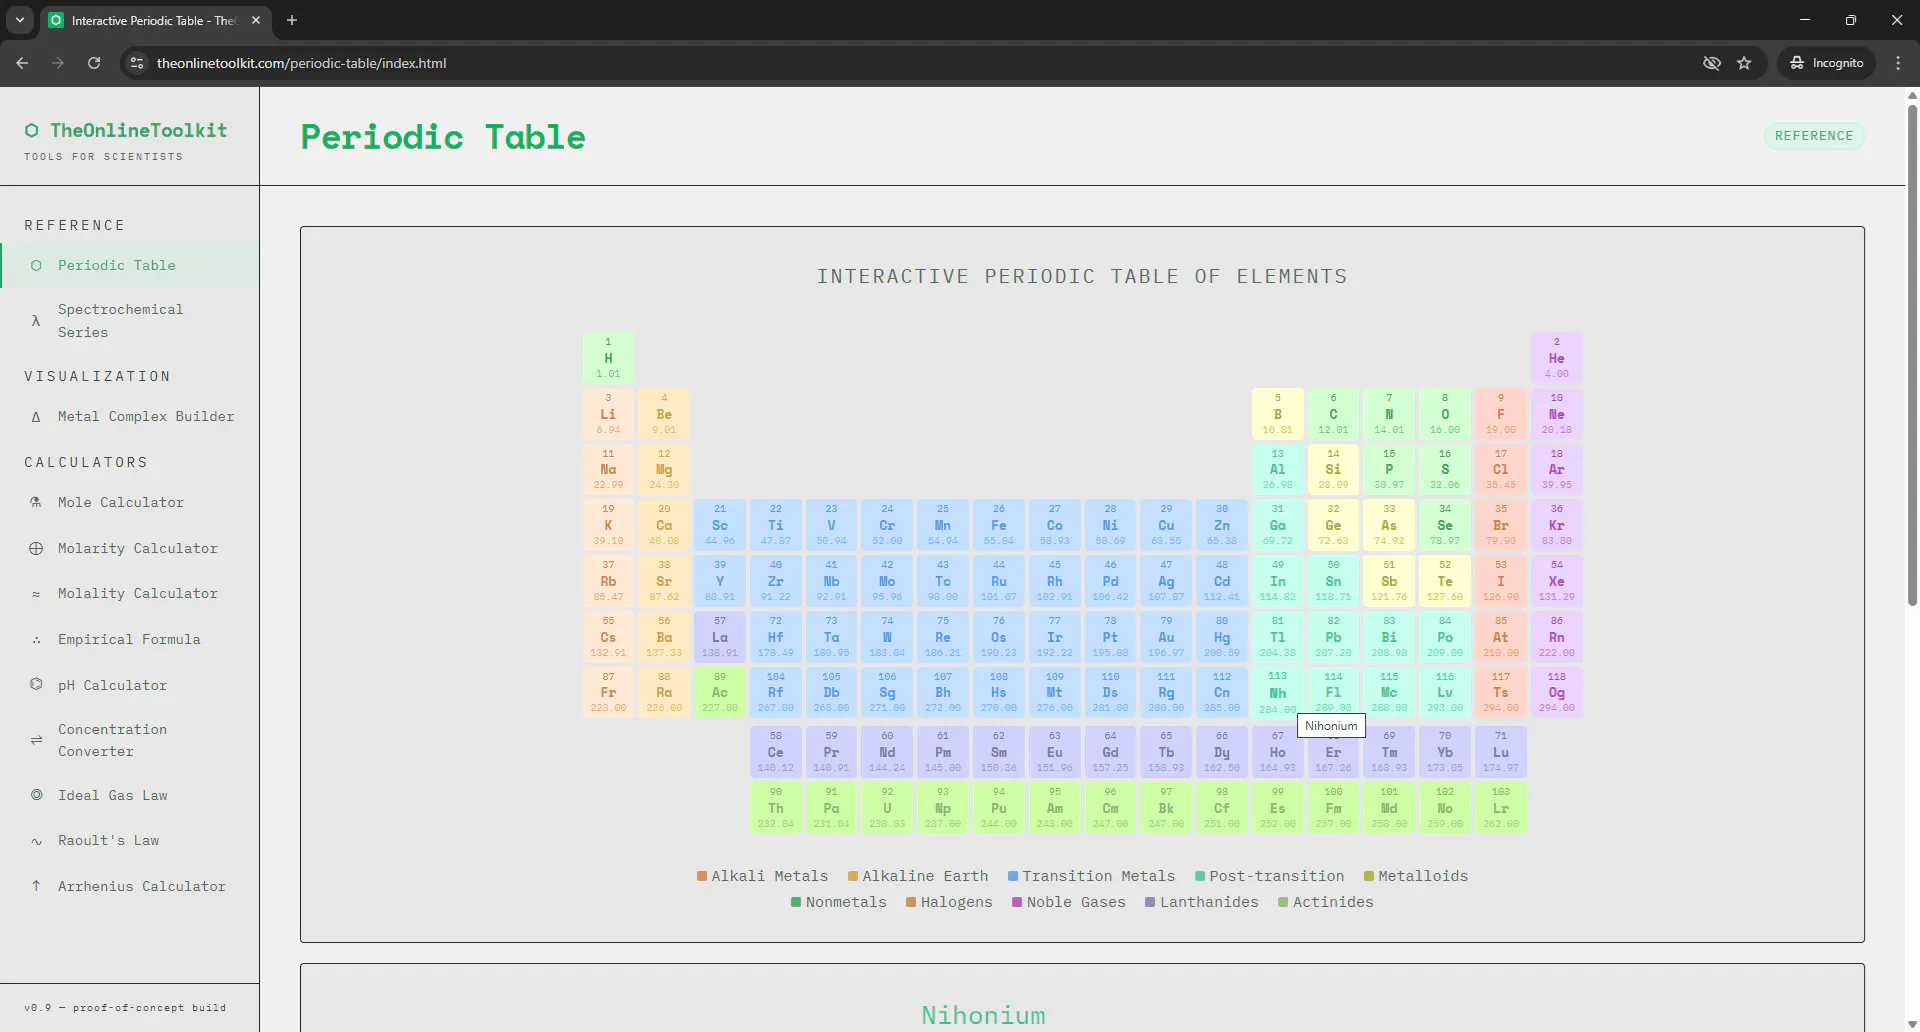Viewport: 1920px width, 1032px height.
Task: Select the Helium element cell
Action: click(x=1556, y=358)
